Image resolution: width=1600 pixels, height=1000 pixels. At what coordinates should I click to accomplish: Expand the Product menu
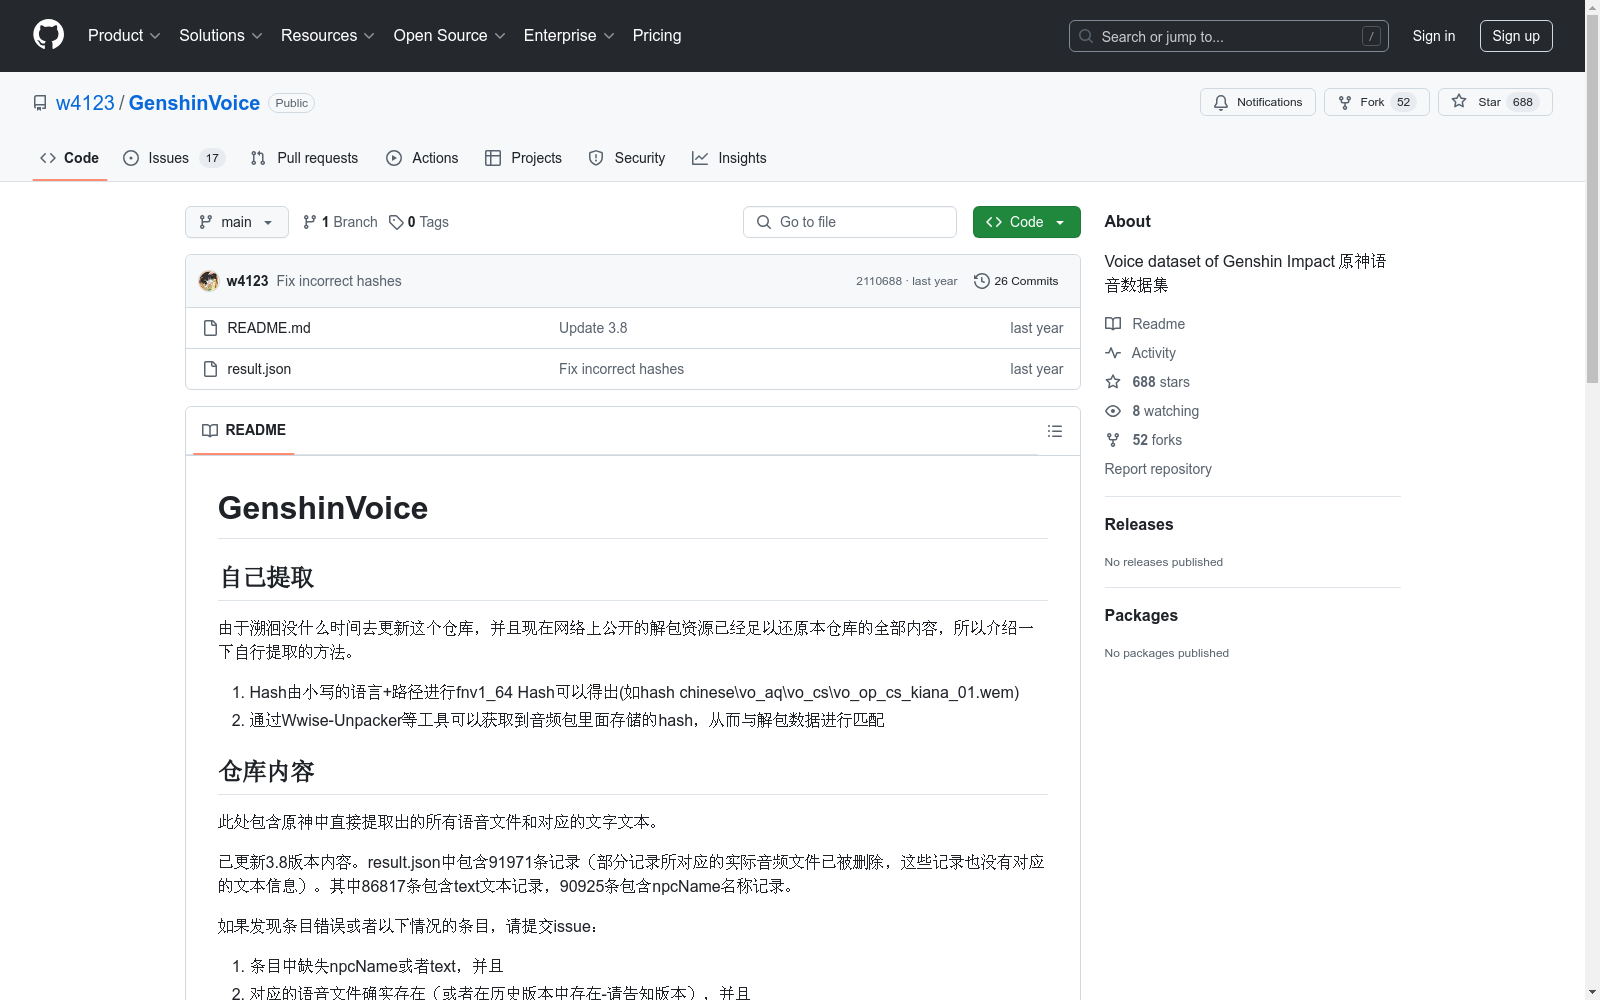pyautogui.click(x=124, y=35)
